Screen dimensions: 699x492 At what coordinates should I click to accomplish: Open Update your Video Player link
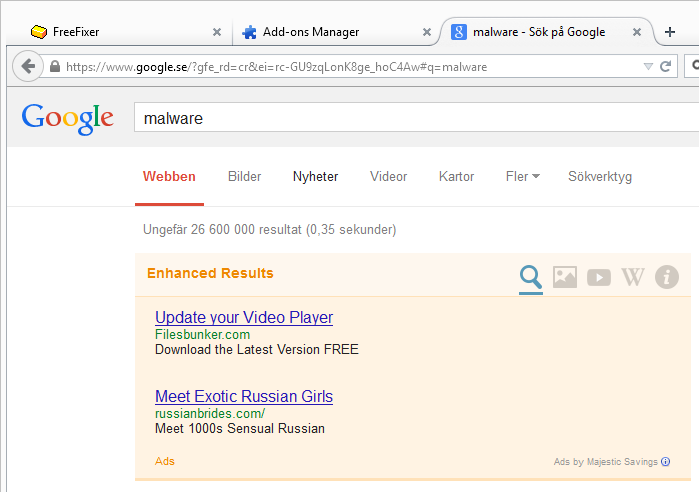244,317
